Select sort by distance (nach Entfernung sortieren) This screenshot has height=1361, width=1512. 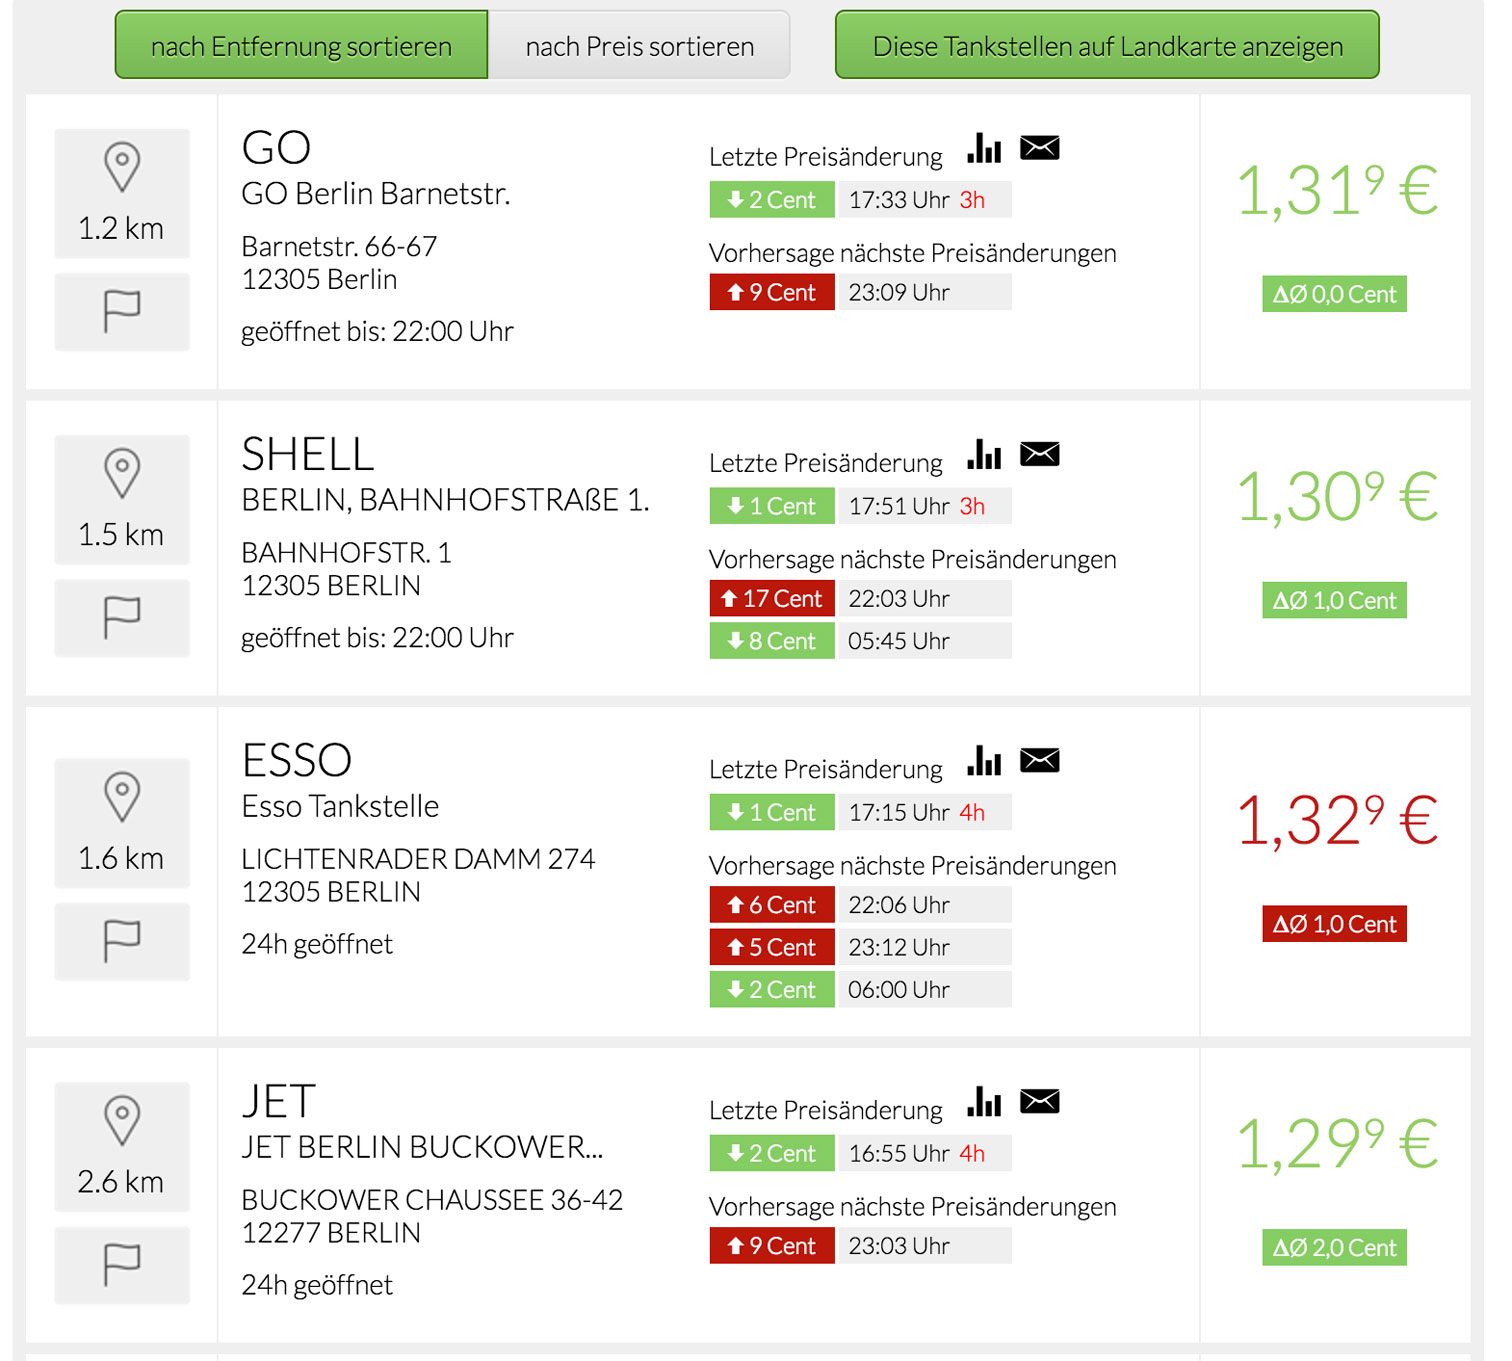pos(301,45)
